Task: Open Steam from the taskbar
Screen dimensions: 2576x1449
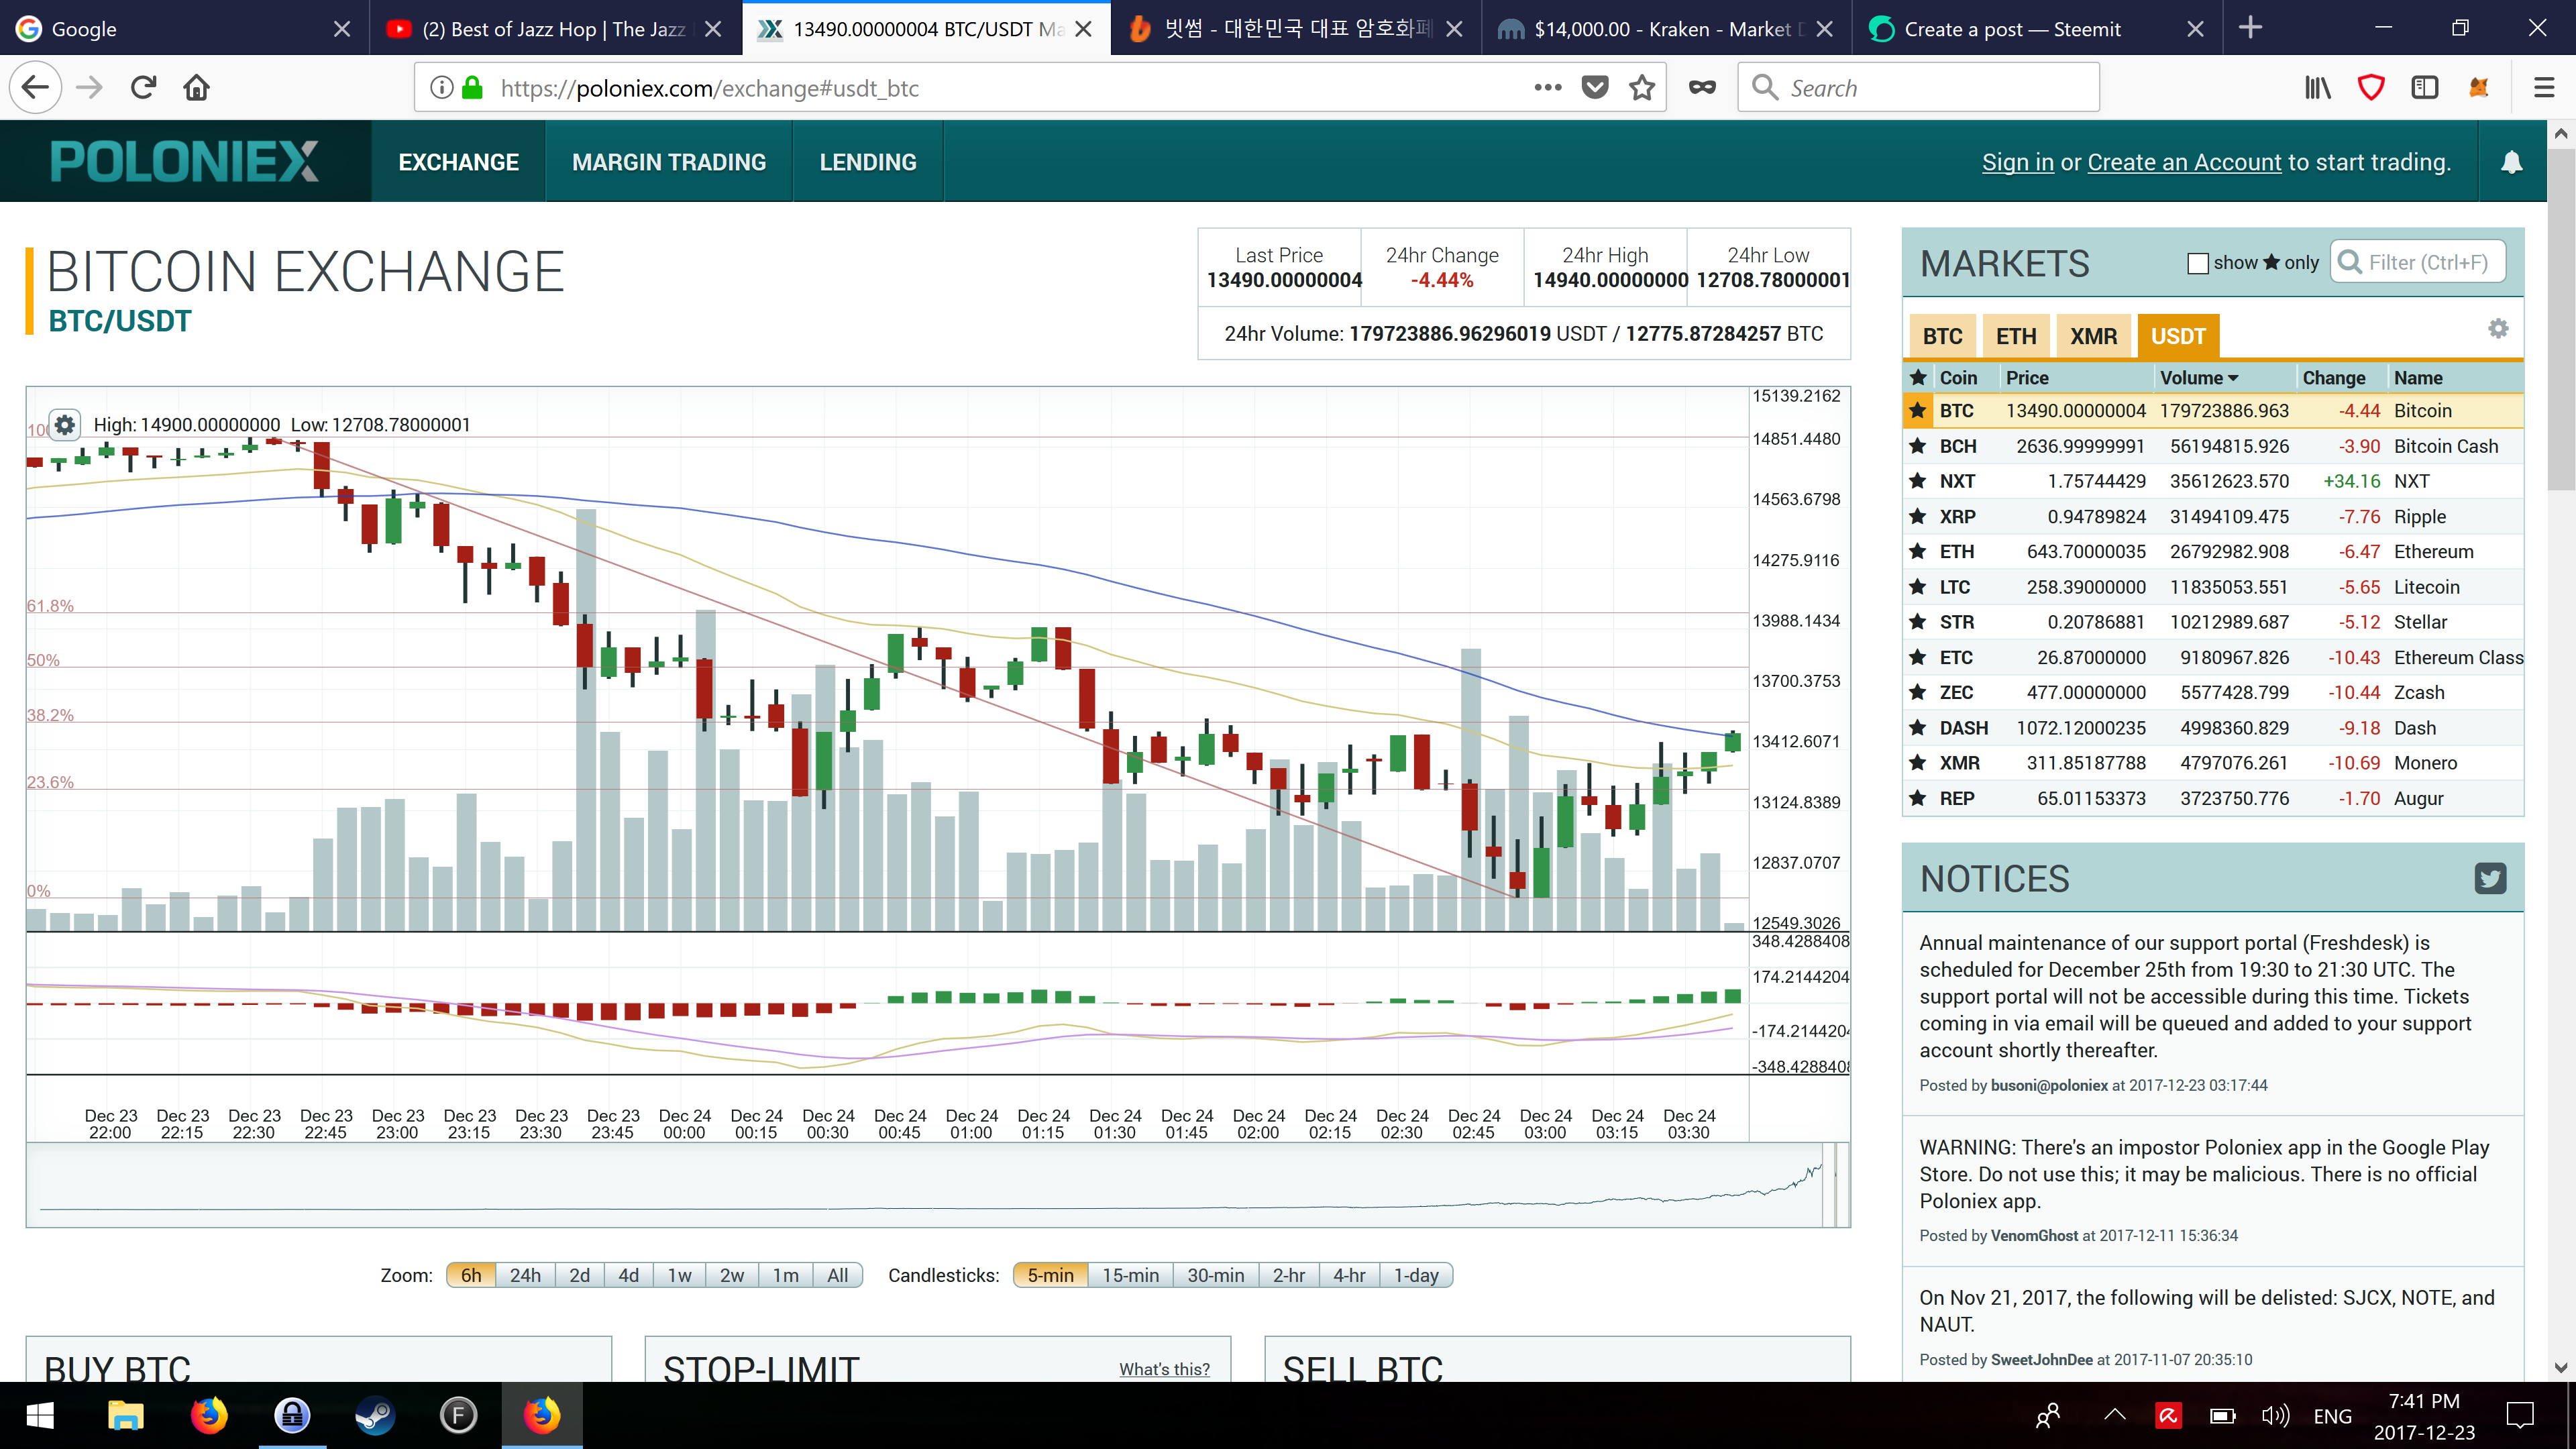Action: click(375, 1415)
